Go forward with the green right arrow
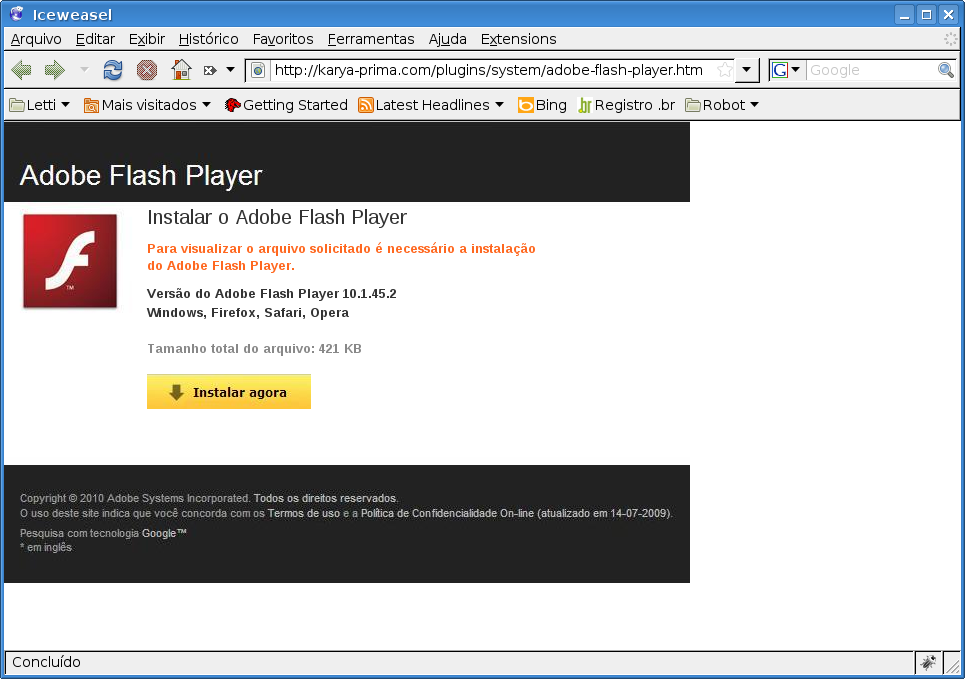This screenshot has width=965, height=679. (x=55, y=70)
